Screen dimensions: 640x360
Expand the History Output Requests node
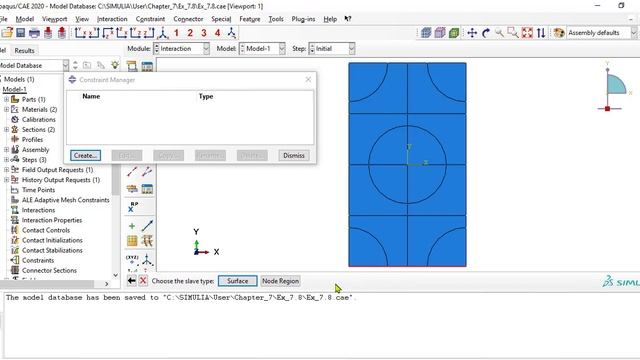[x=6, y=180]
